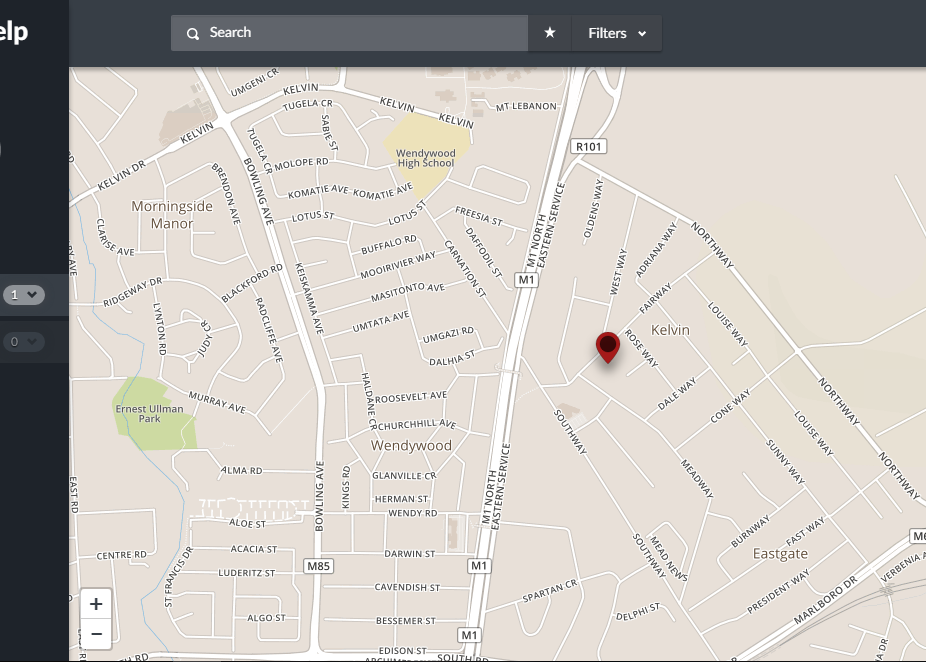Image resolution: width=926 pixels, height=662 pixels.
Task: Click the Eastgate suburb label
Action: (780, 554)
